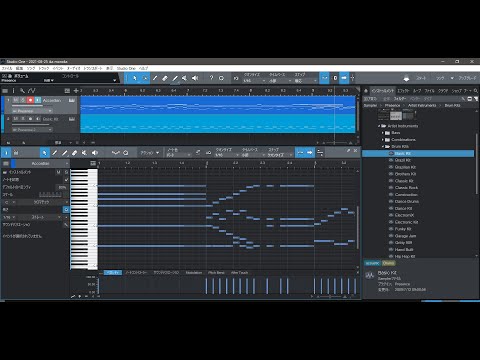Click the Basic Kit preset icon in info panel
The width and height of the screenshot is (480, 360).
click(370, 276)
